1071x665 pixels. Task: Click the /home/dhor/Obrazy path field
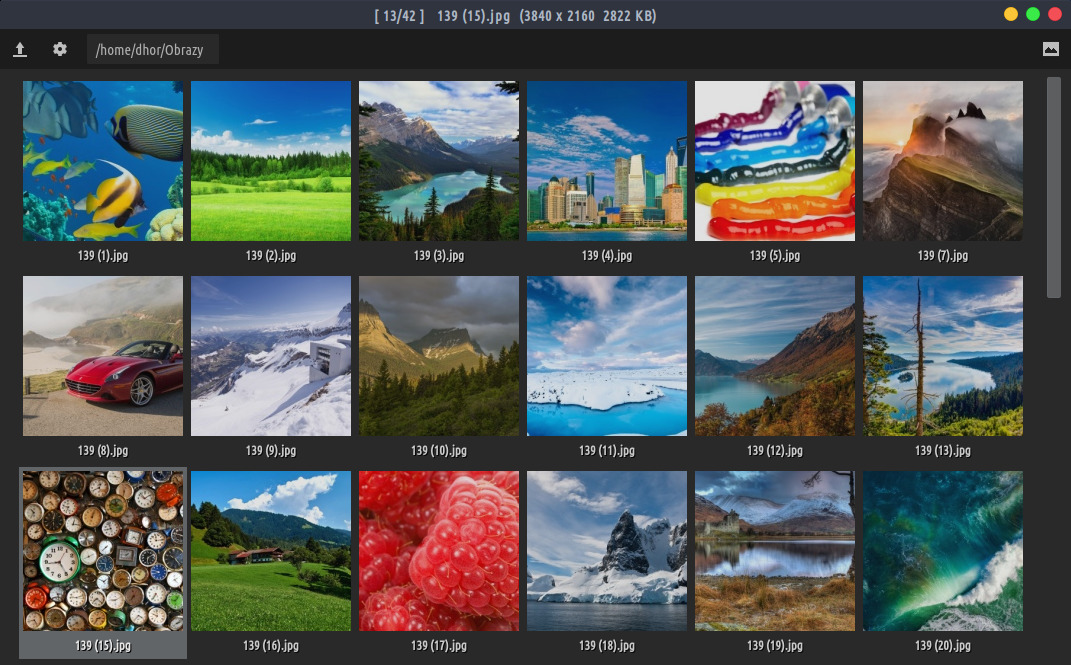pyautogui.click(x=152, y=49)
